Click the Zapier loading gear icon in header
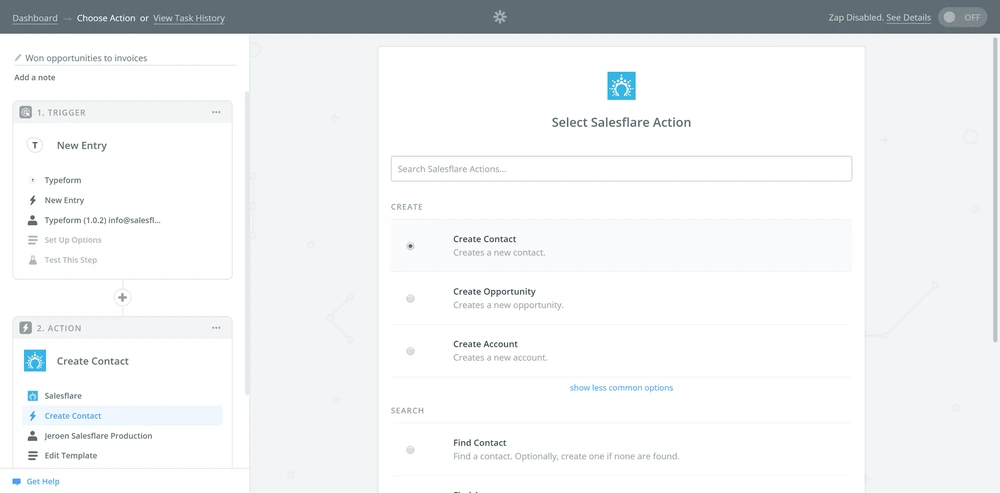Image resolution: width=1000 pixels, height=493 pixels. pyautogui.click(x=500, y=17)
